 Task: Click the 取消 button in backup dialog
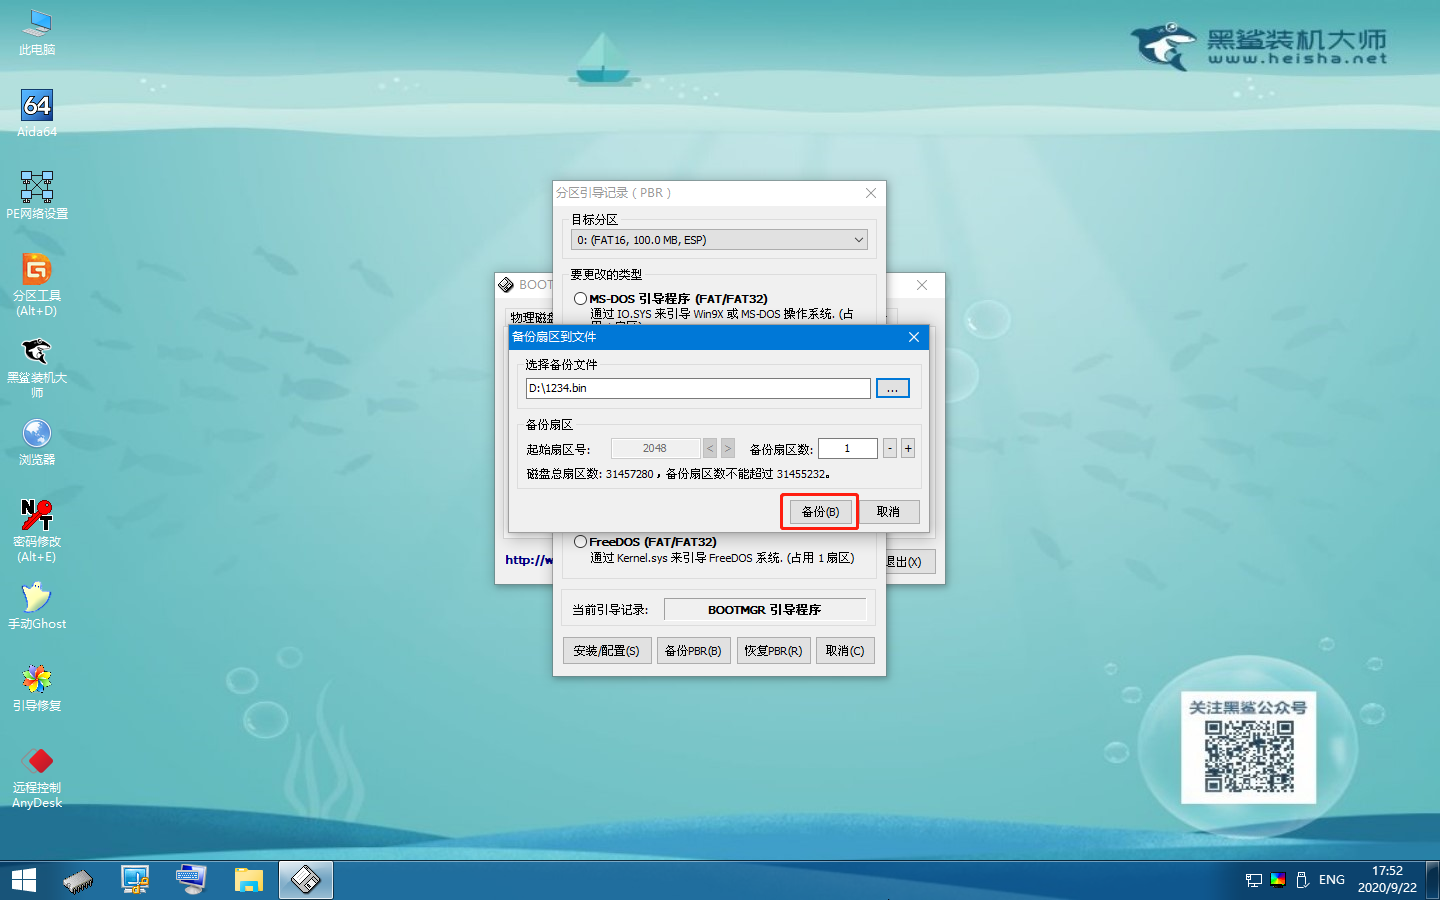point(888,512)
